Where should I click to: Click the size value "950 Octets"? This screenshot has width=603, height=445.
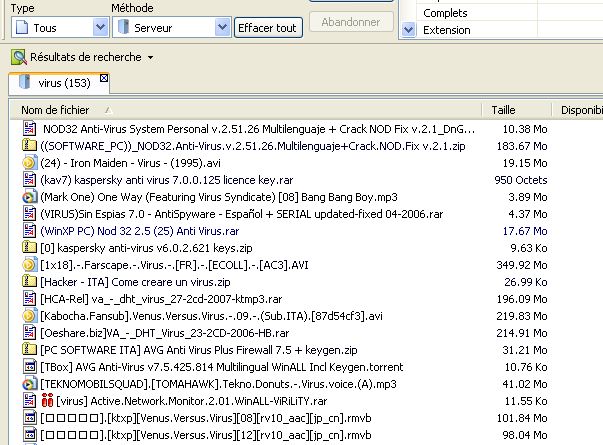[521, 180]
